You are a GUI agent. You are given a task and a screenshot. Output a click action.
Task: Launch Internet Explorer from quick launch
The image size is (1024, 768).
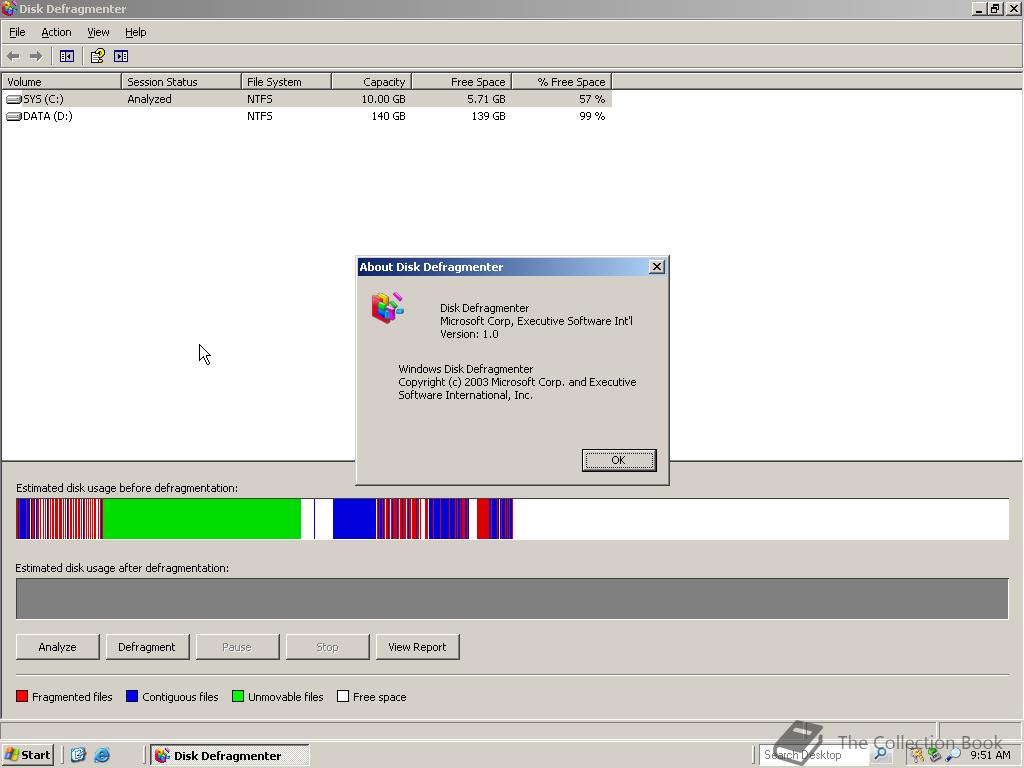pyautogui.click(x=102, y=755)
